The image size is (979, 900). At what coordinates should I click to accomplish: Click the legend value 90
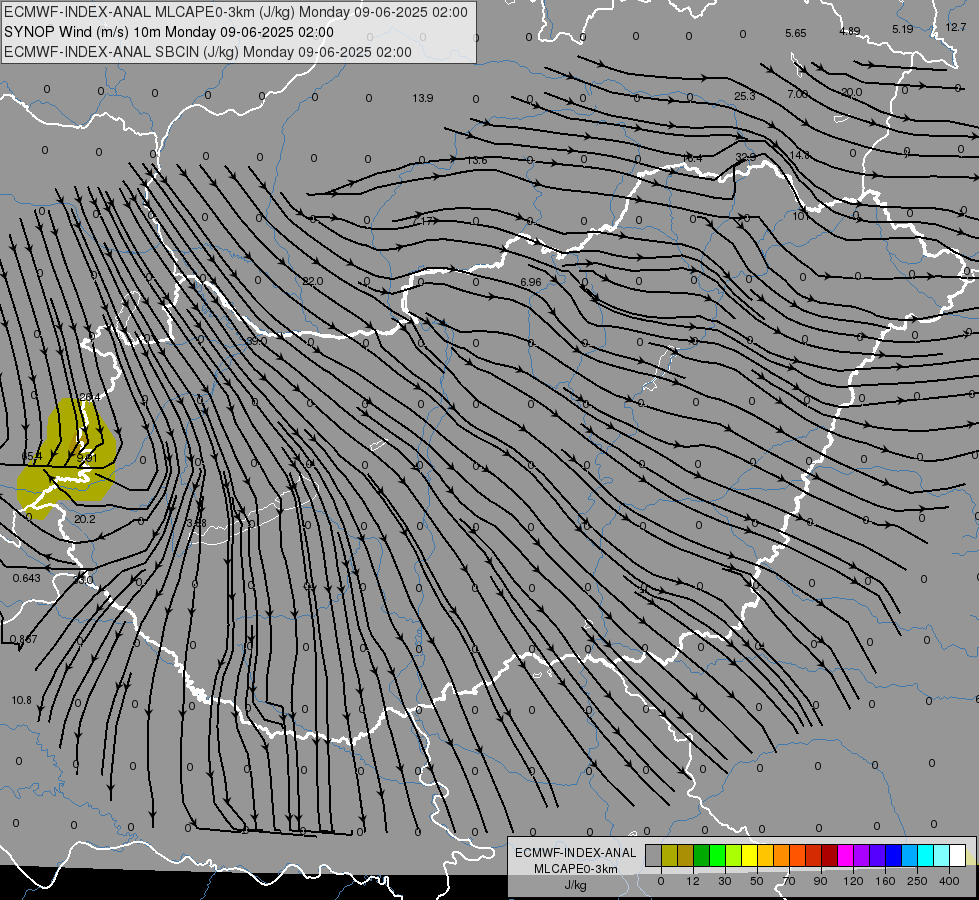click(820, 881)
